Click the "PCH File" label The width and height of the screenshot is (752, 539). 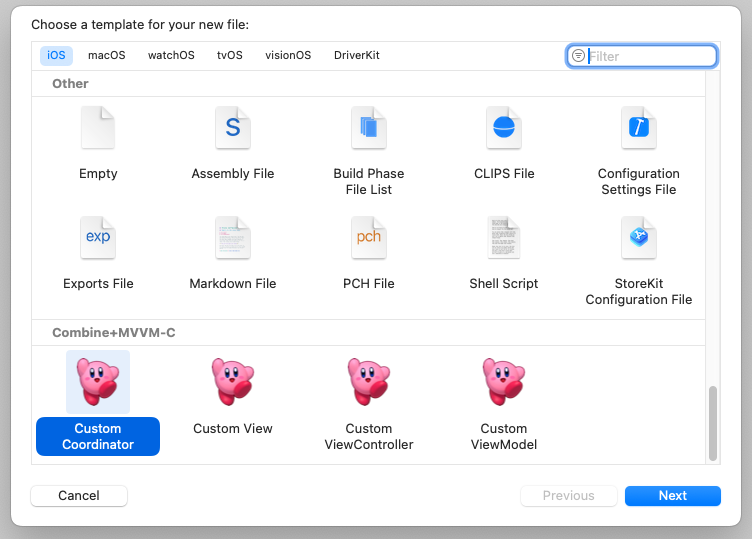(x=368, y=283)
